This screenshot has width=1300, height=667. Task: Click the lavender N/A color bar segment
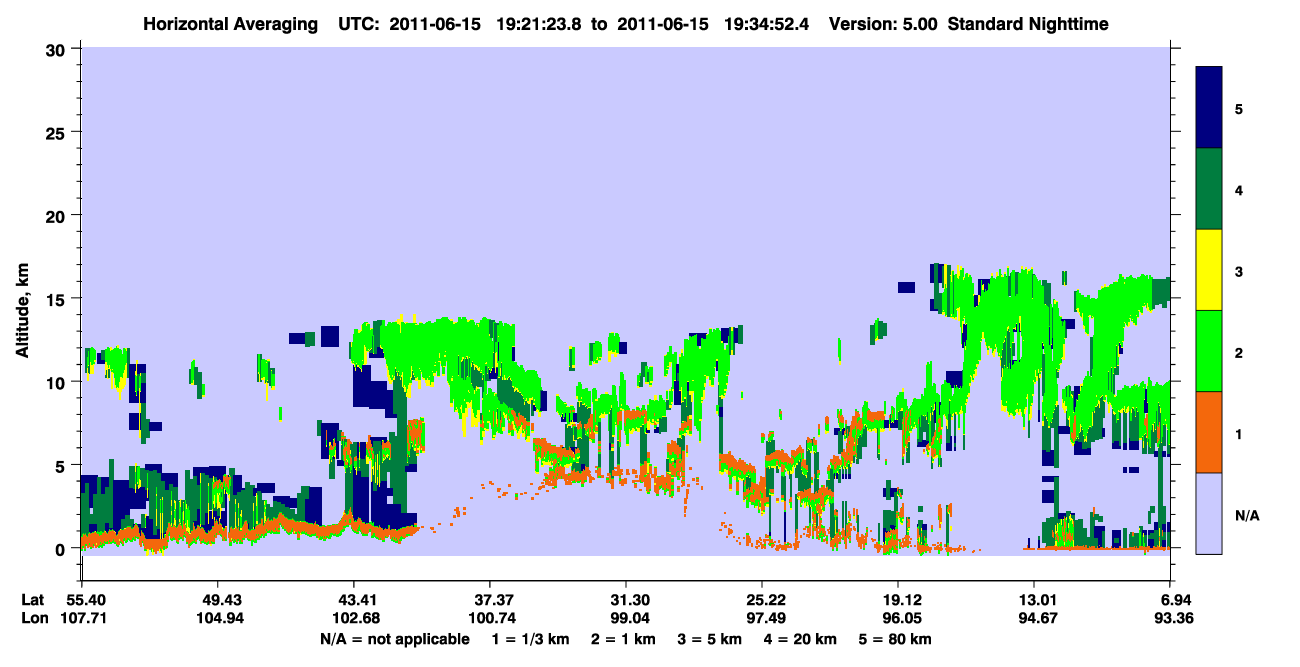click(x=1209, y=513)
